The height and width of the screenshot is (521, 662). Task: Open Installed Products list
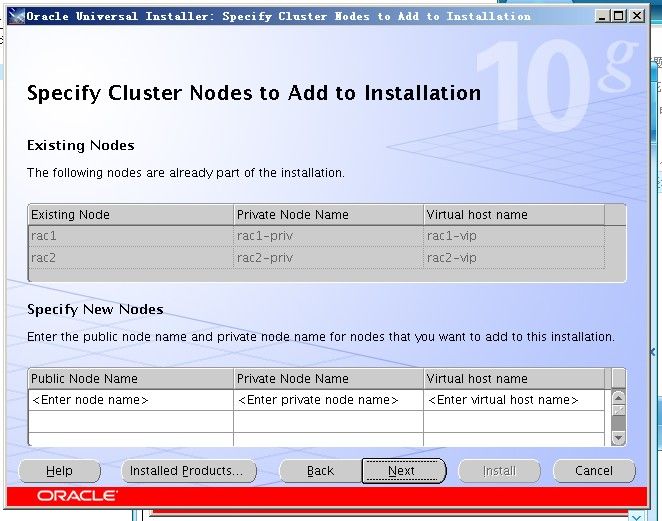(189, 471)
